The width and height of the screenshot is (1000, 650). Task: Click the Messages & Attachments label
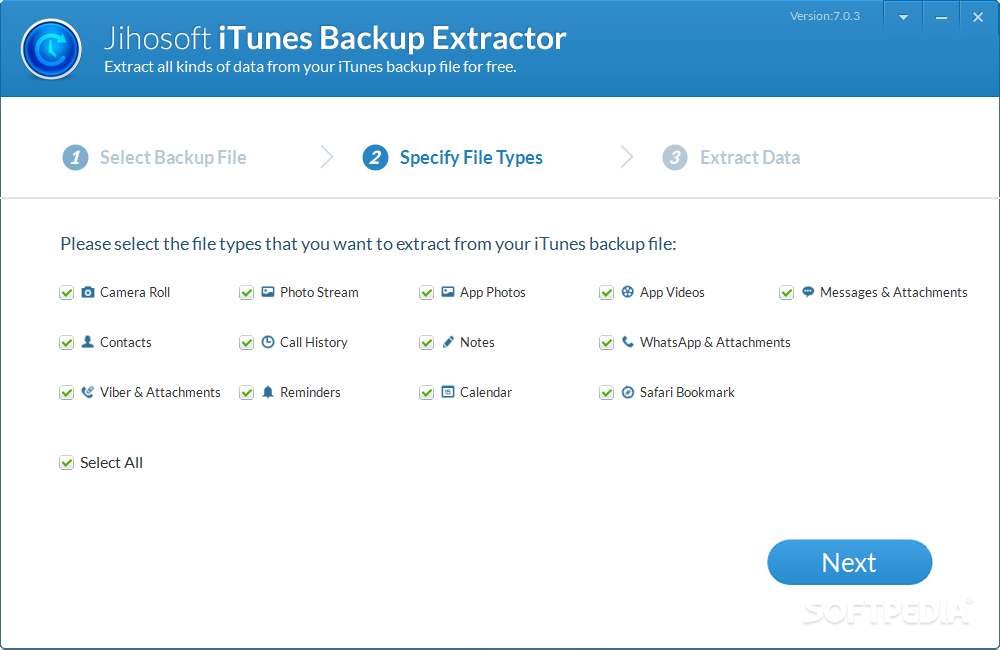pyautogui.click(x=893, y=292)
